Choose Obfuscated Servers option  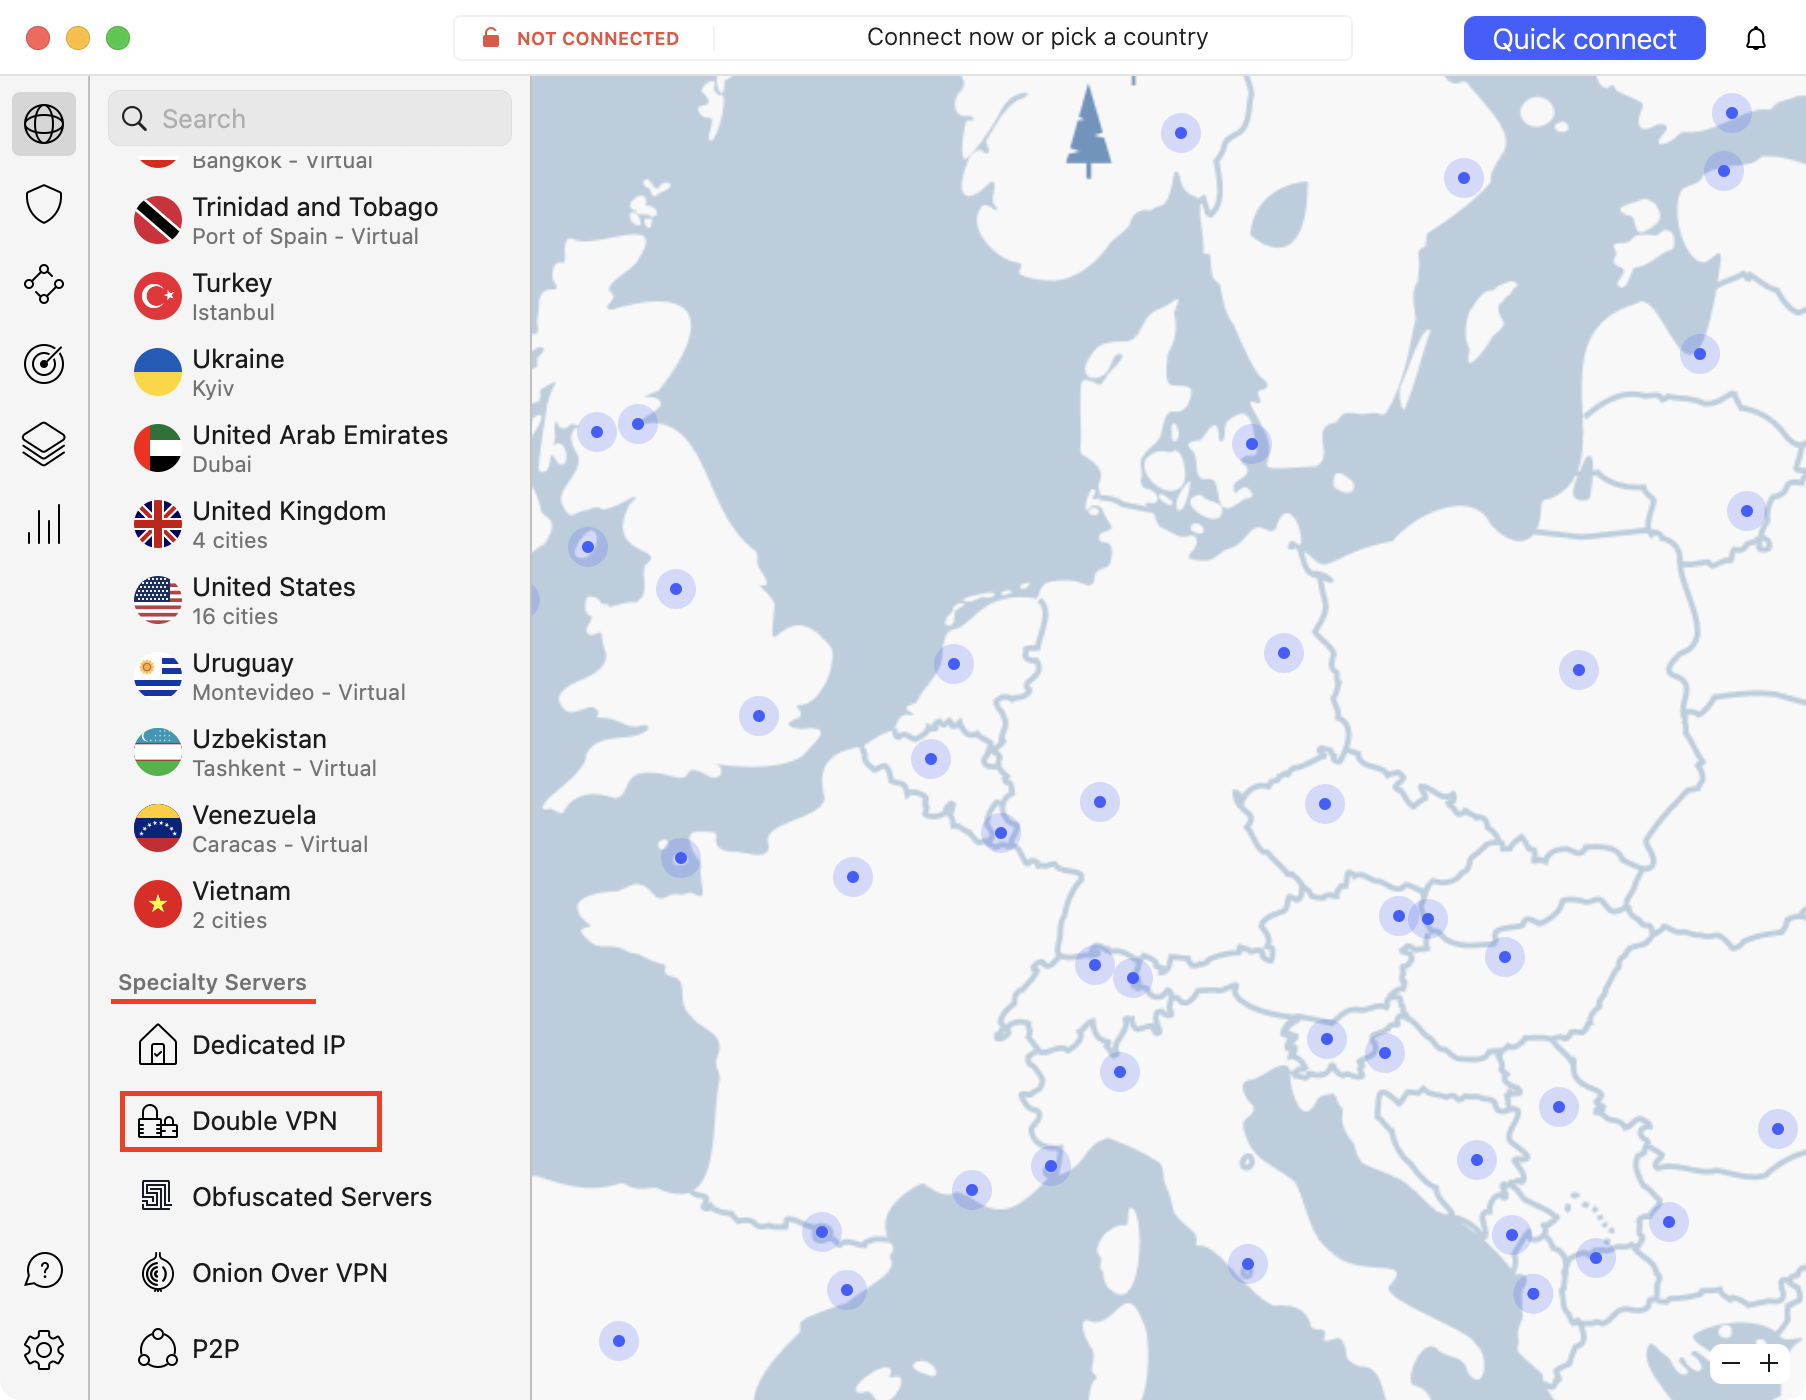(x=311, y=1197)
